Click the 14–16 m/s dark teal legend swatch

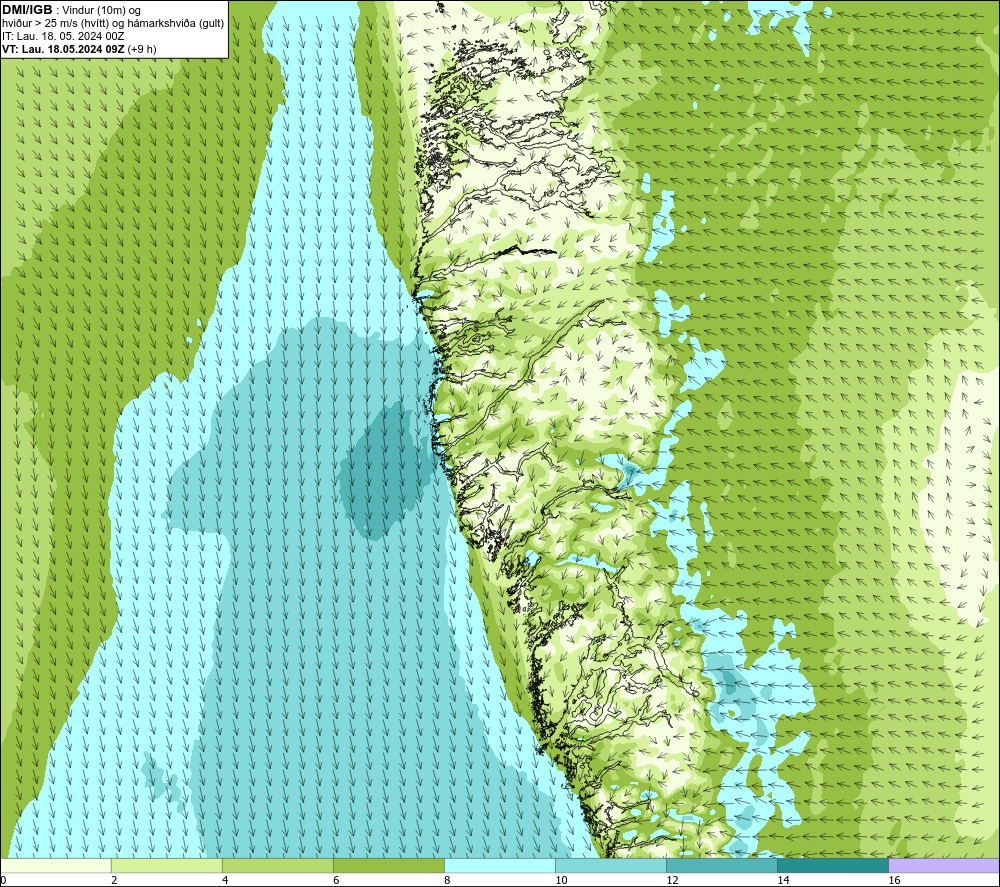coord(833,866)
